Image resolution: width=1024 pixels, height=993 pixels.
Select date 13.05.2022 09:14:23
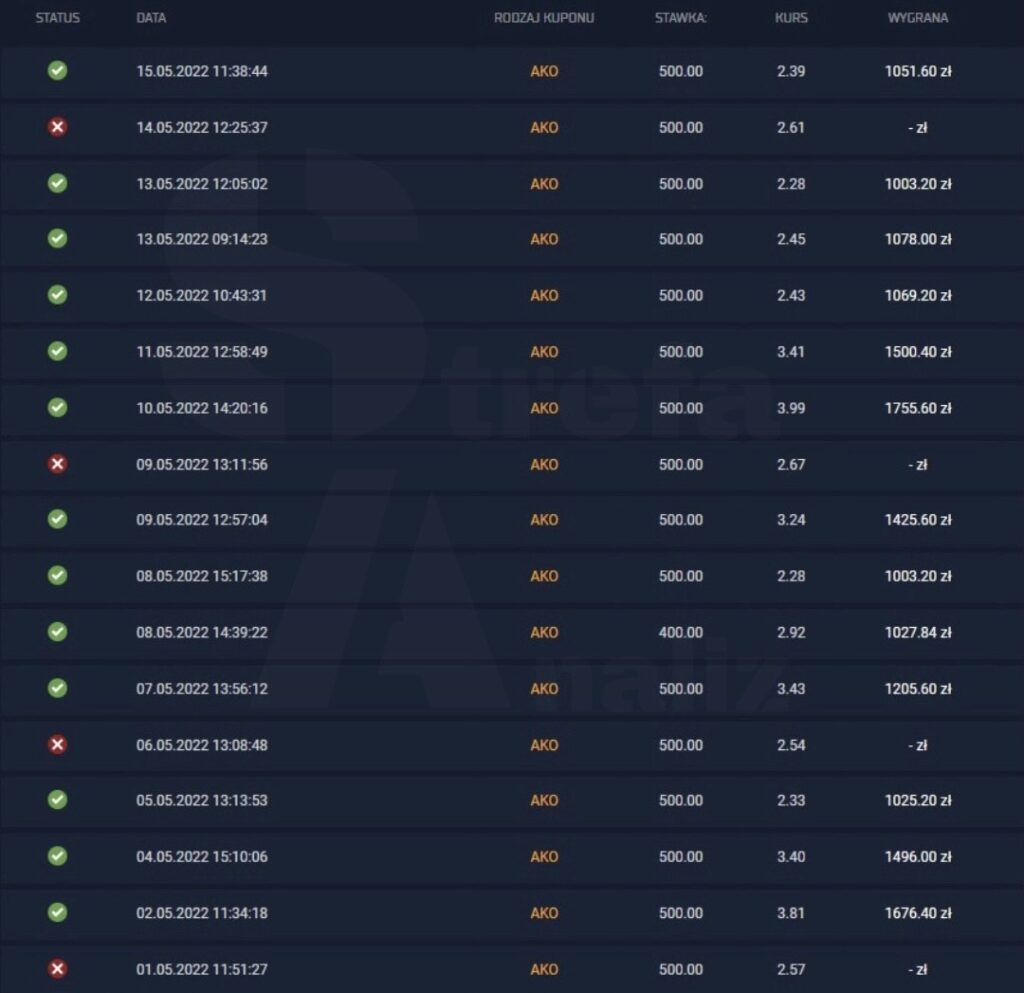[202, 239]
